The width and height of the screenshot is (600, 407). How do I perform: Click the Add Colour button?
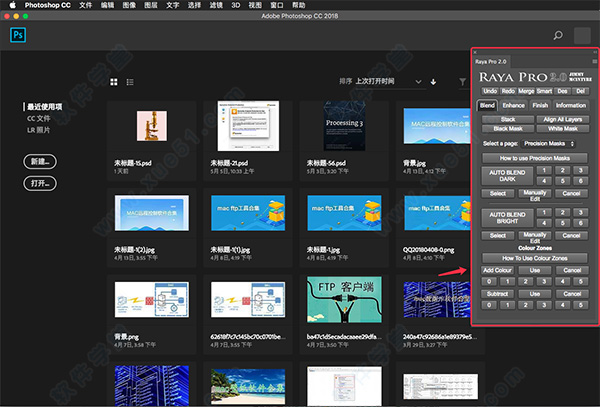pyautogui.click(x=497, y=270)
